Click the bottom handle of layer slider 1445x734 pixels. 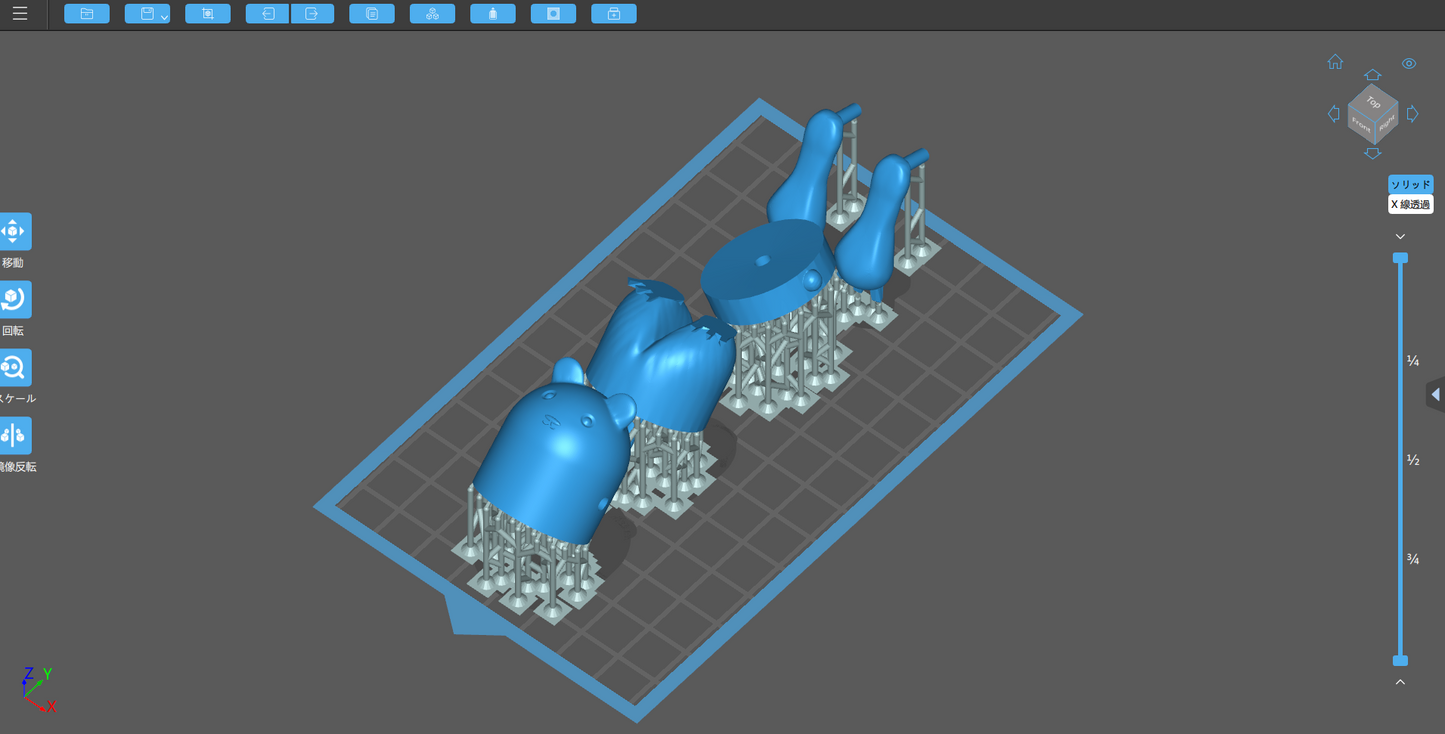coord(1400,661)
